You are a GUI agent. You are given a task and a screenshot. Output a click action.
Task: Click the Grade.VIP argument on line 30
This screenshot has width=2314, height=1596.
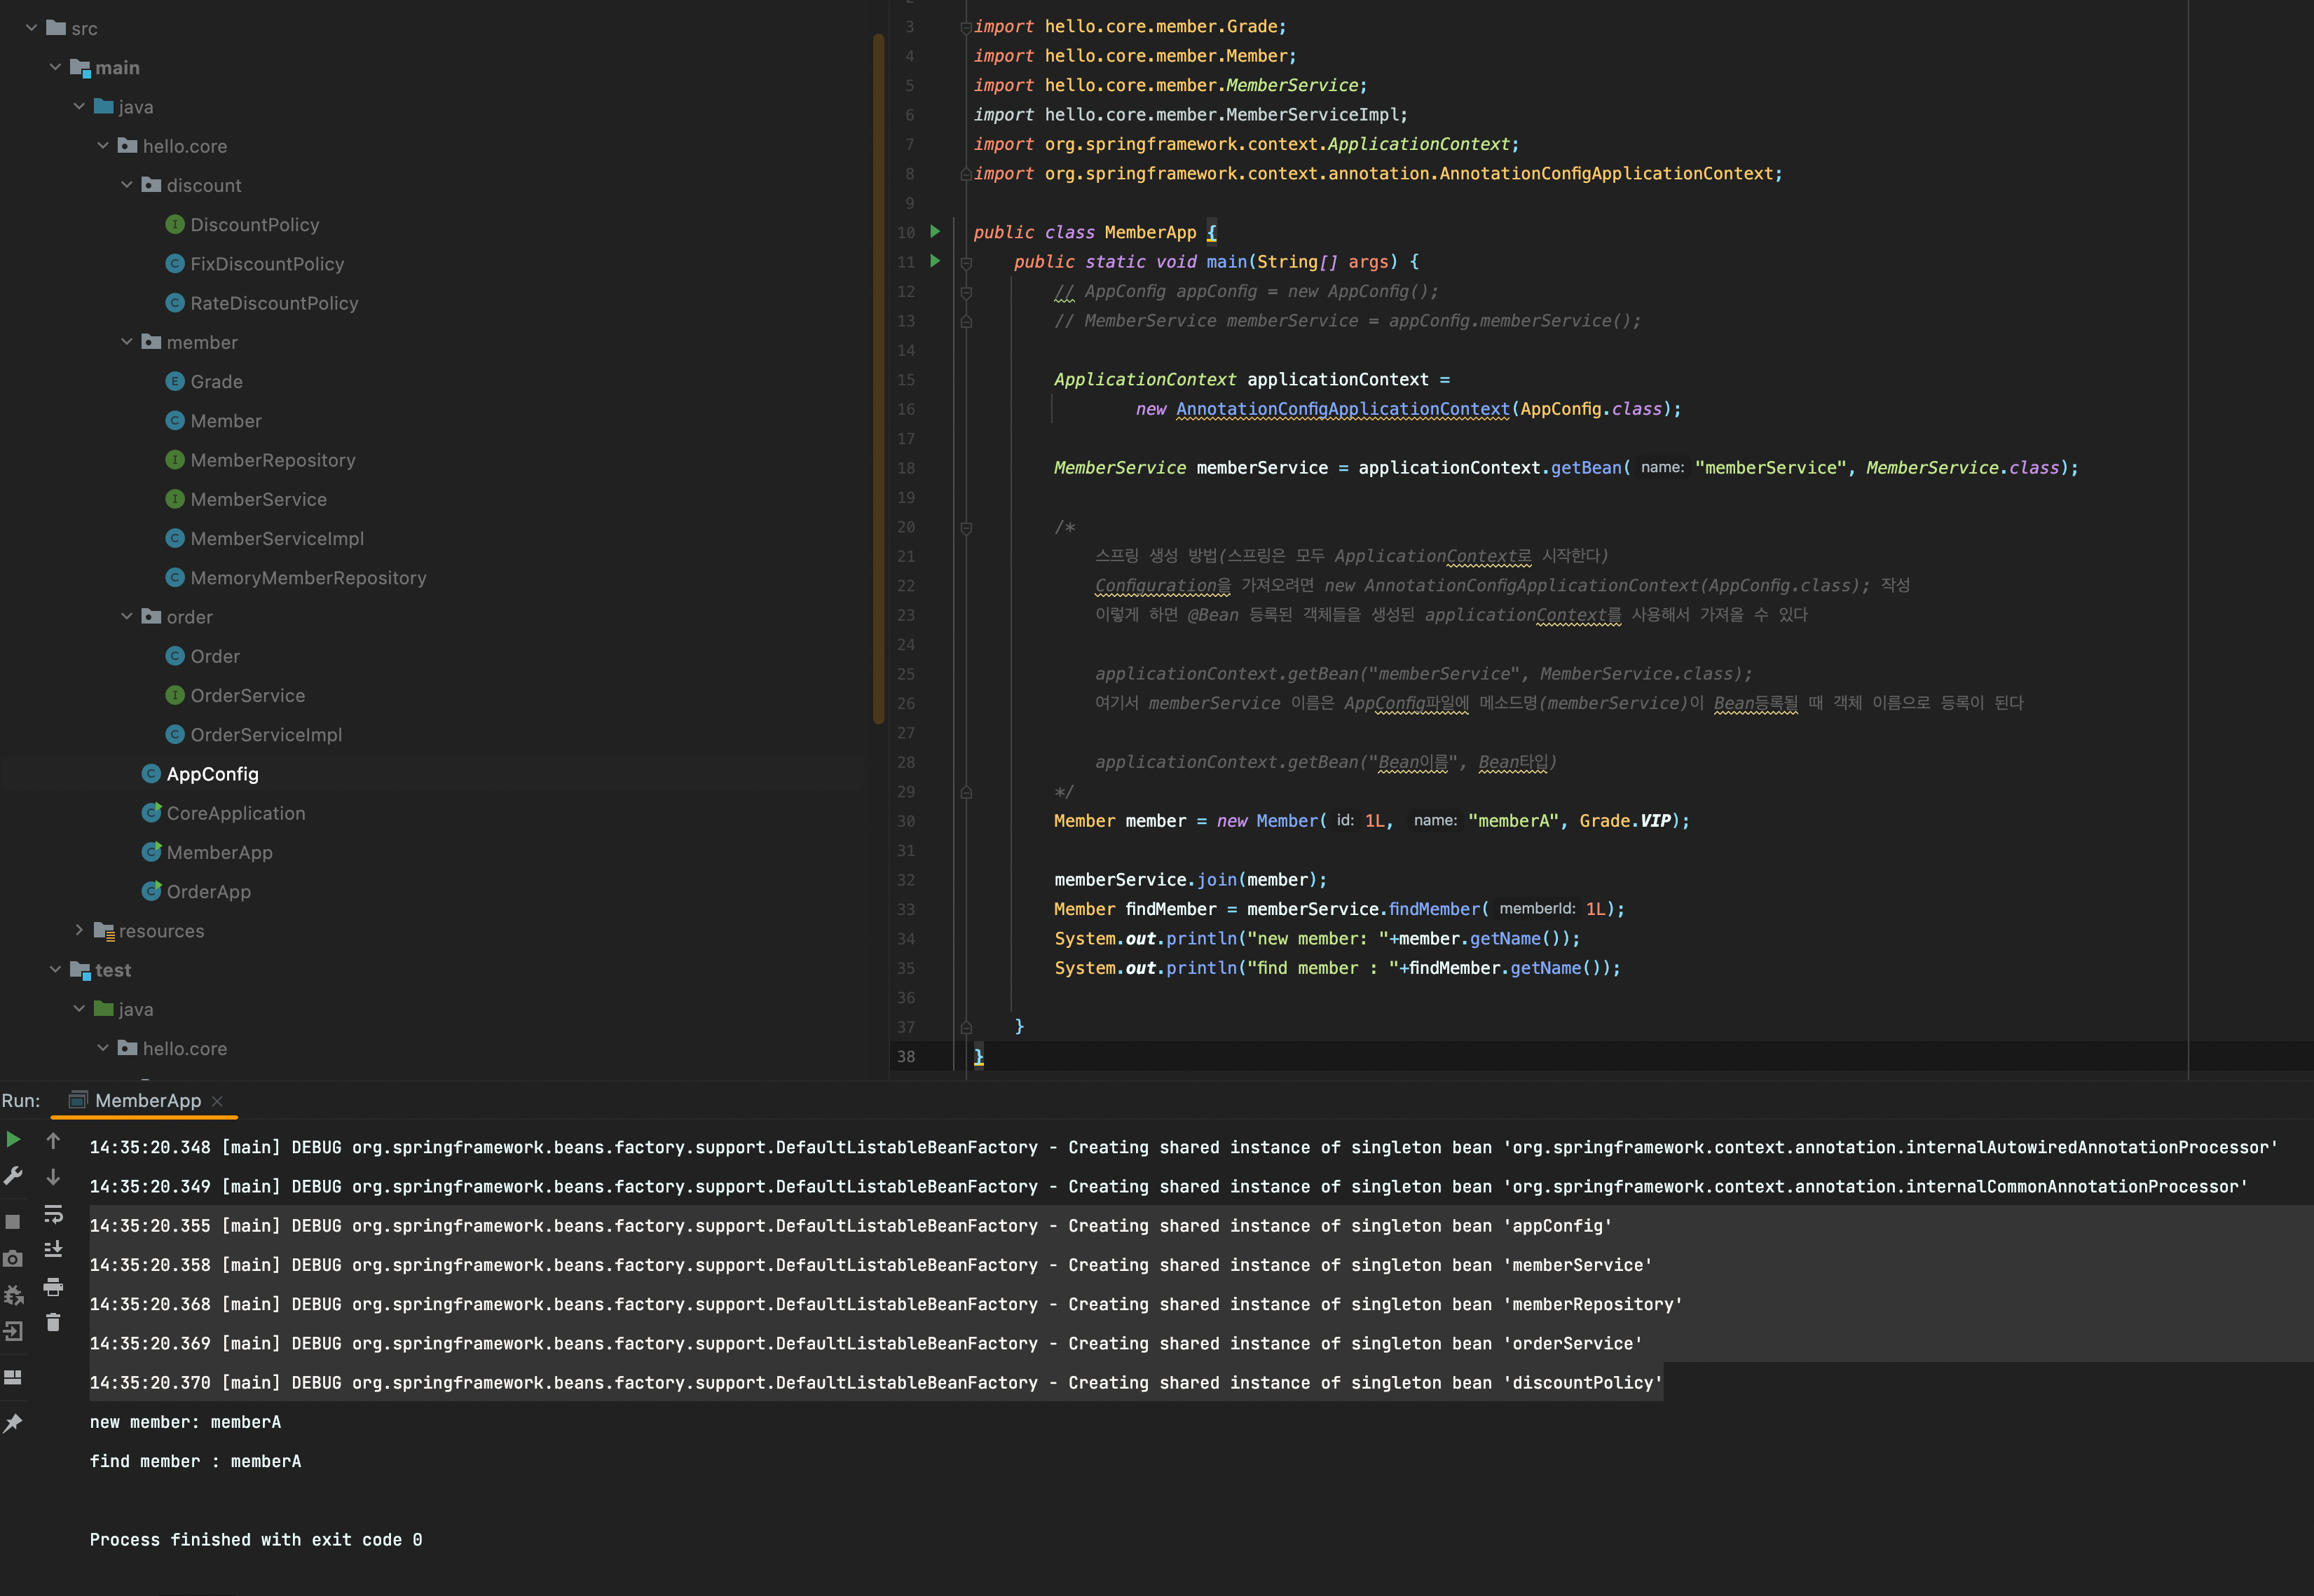1625,821
